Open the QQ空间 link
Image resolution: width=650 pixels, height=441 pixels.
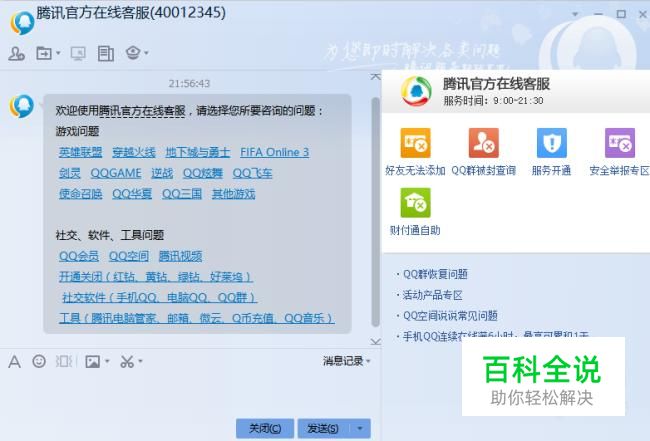(x=129, y=256)
